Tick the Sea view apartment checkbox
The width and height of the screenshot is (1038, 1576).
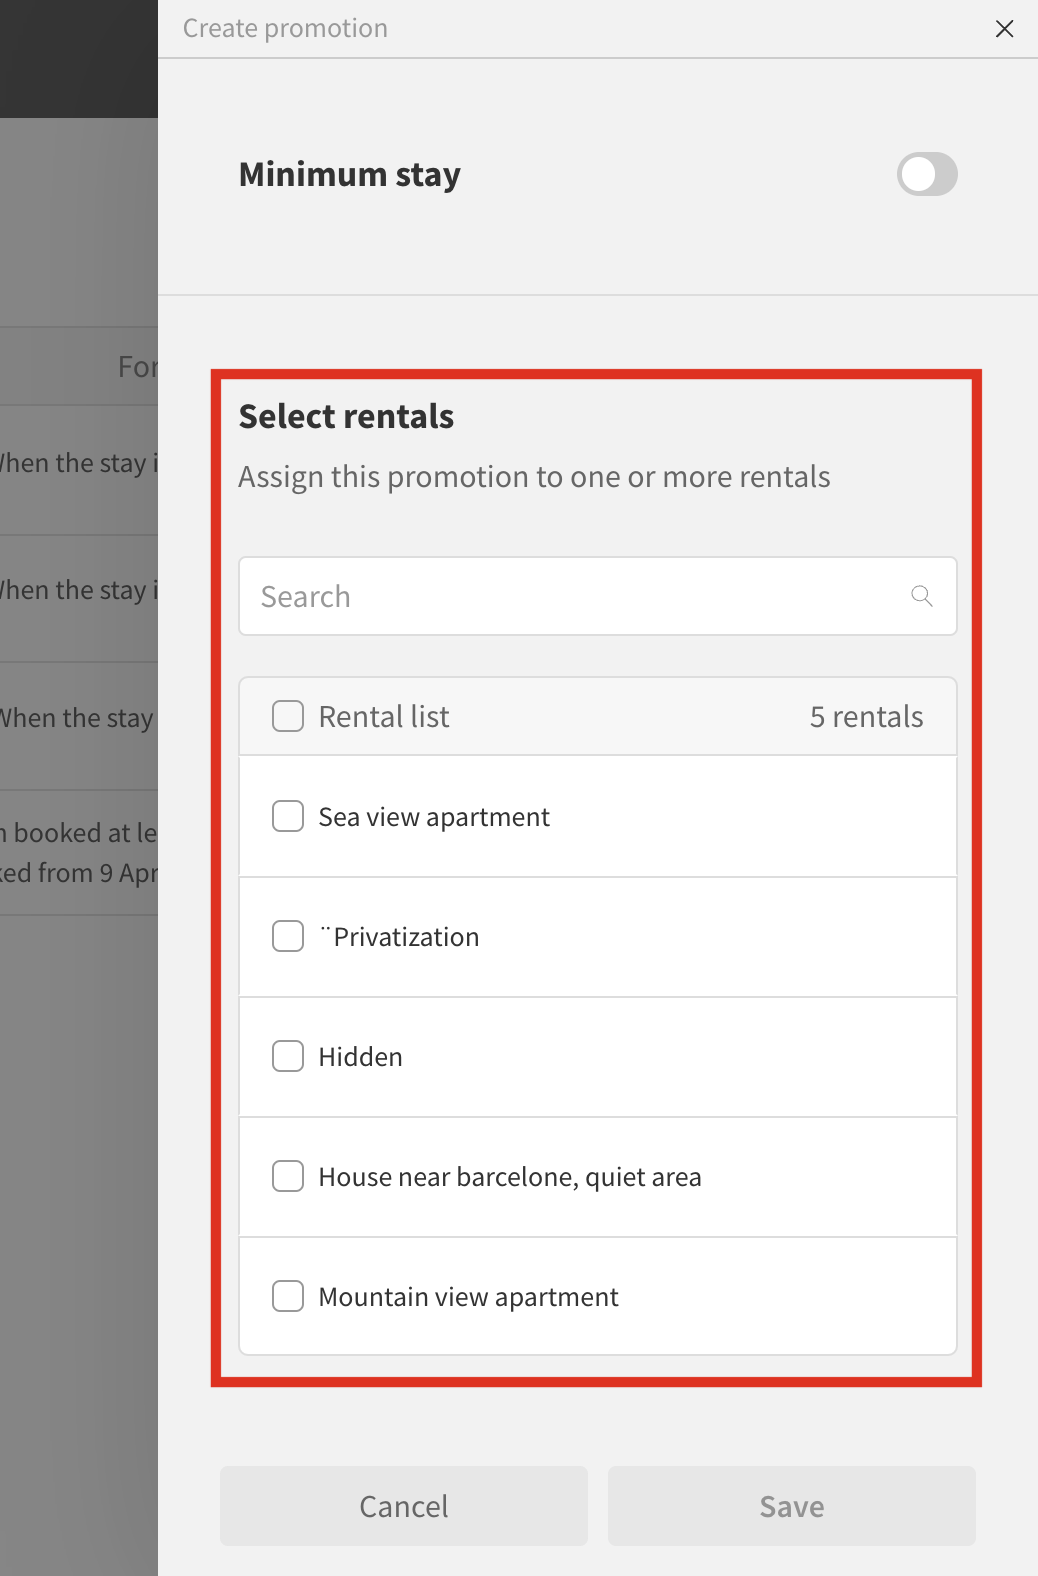(288, 816)
